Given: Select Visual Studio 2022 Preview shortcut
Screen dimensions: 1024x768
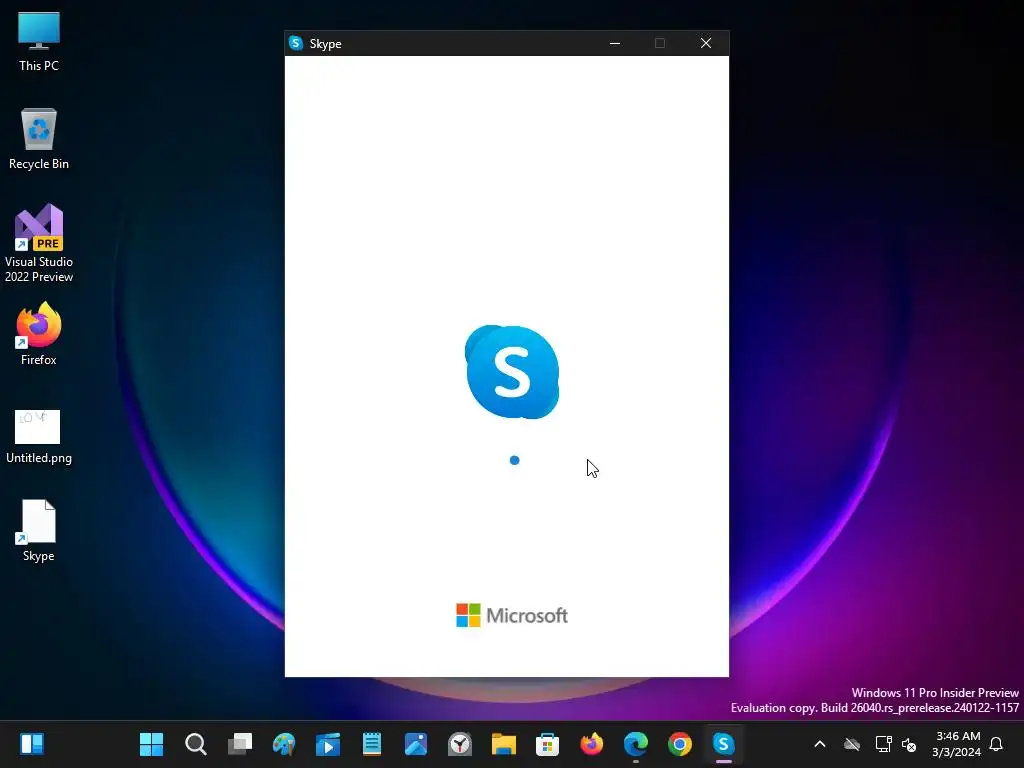Looking at the screenshot, I should pos(39,243).
